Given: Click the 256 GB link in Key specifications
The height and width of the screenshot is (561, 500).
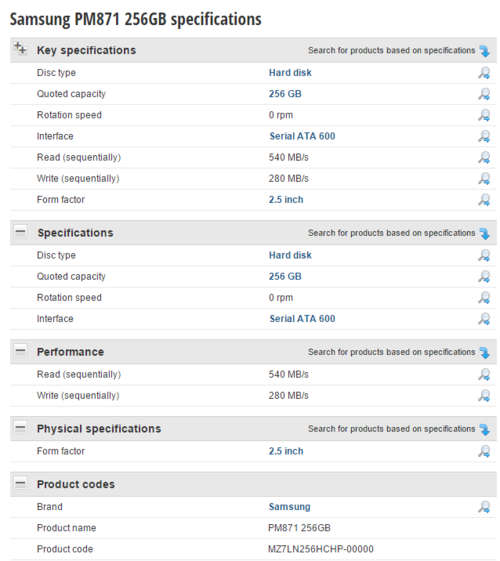Looking at the screenshot, I should pos(285,94).
